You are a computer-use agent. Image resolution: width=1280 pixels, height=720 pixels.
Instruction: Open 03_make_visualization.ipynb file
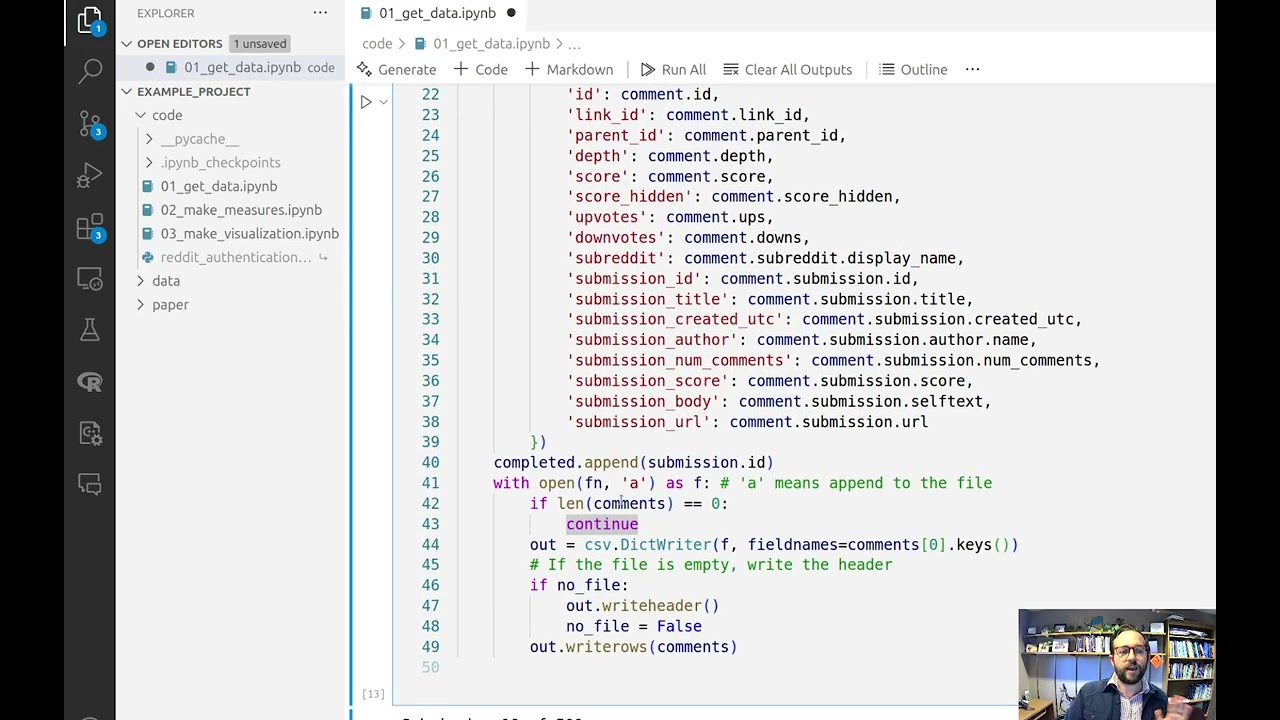tap(249, 234)
